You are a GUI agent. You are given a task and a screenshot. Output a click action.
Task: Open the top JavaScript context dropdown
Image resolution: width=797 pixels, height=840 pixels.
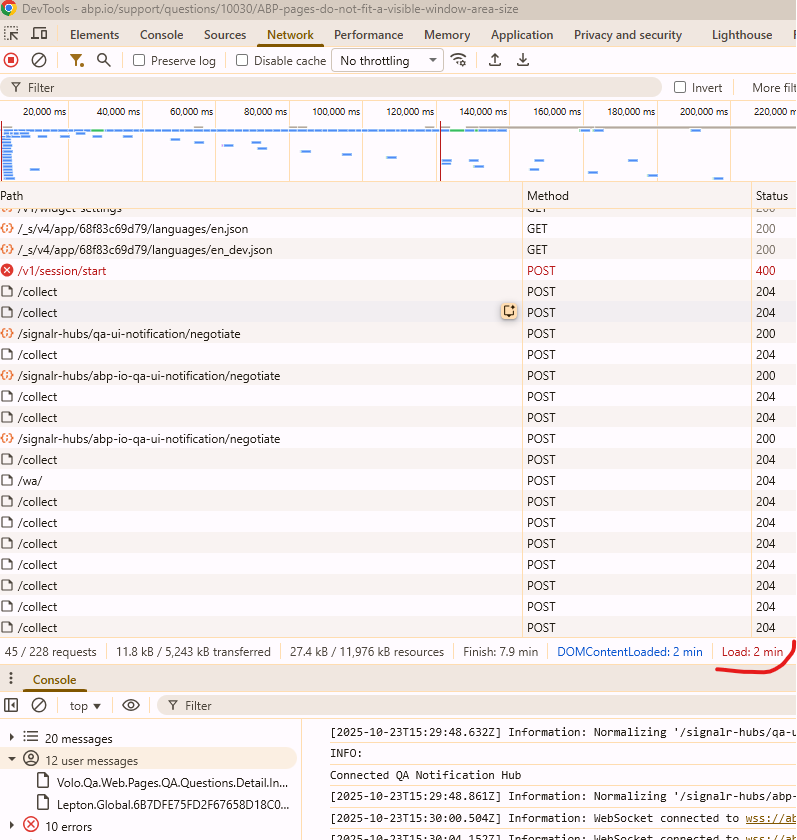[x=86, y=705]
